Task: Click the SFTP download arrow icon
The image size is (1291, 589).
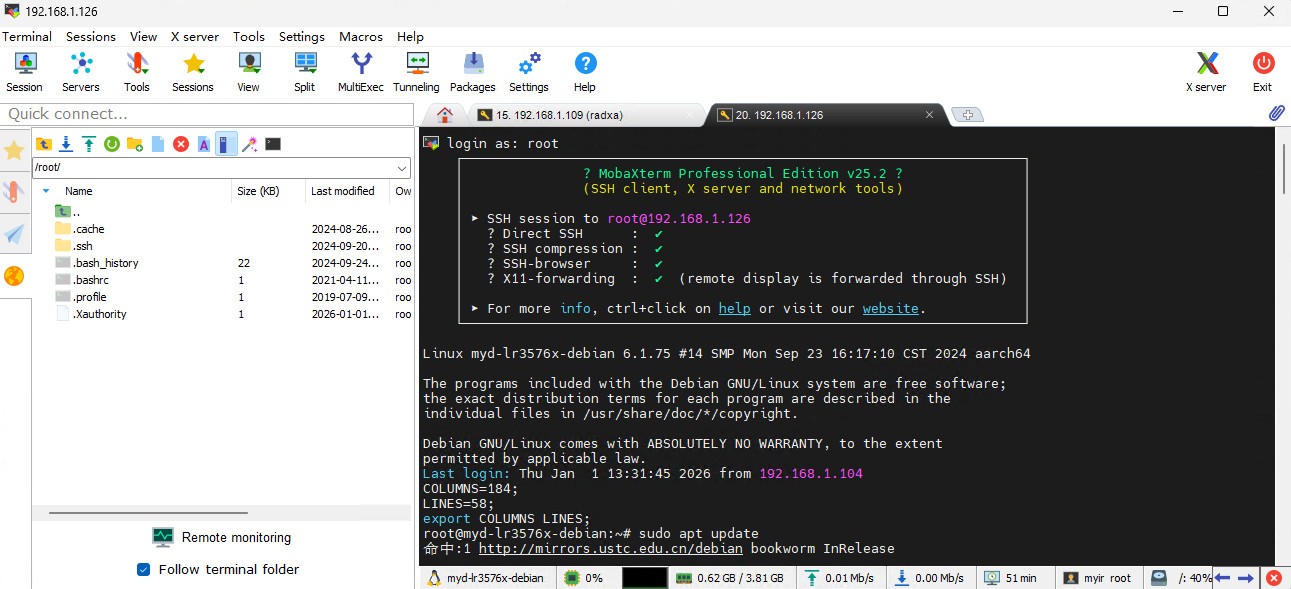Action: coord(66,144)
